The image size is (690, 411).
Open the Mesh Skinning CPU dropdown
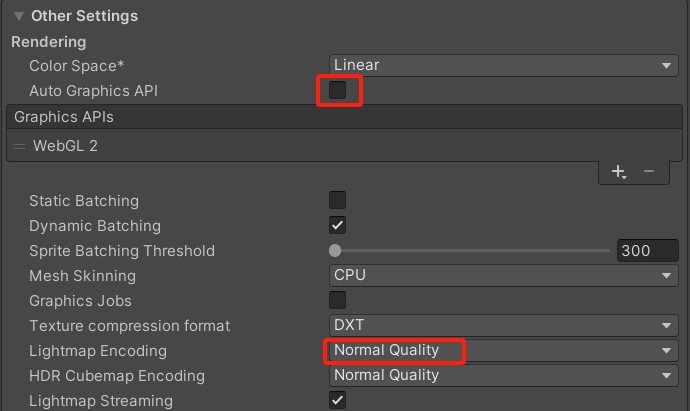pyautogui.click(x=503, y=276)
